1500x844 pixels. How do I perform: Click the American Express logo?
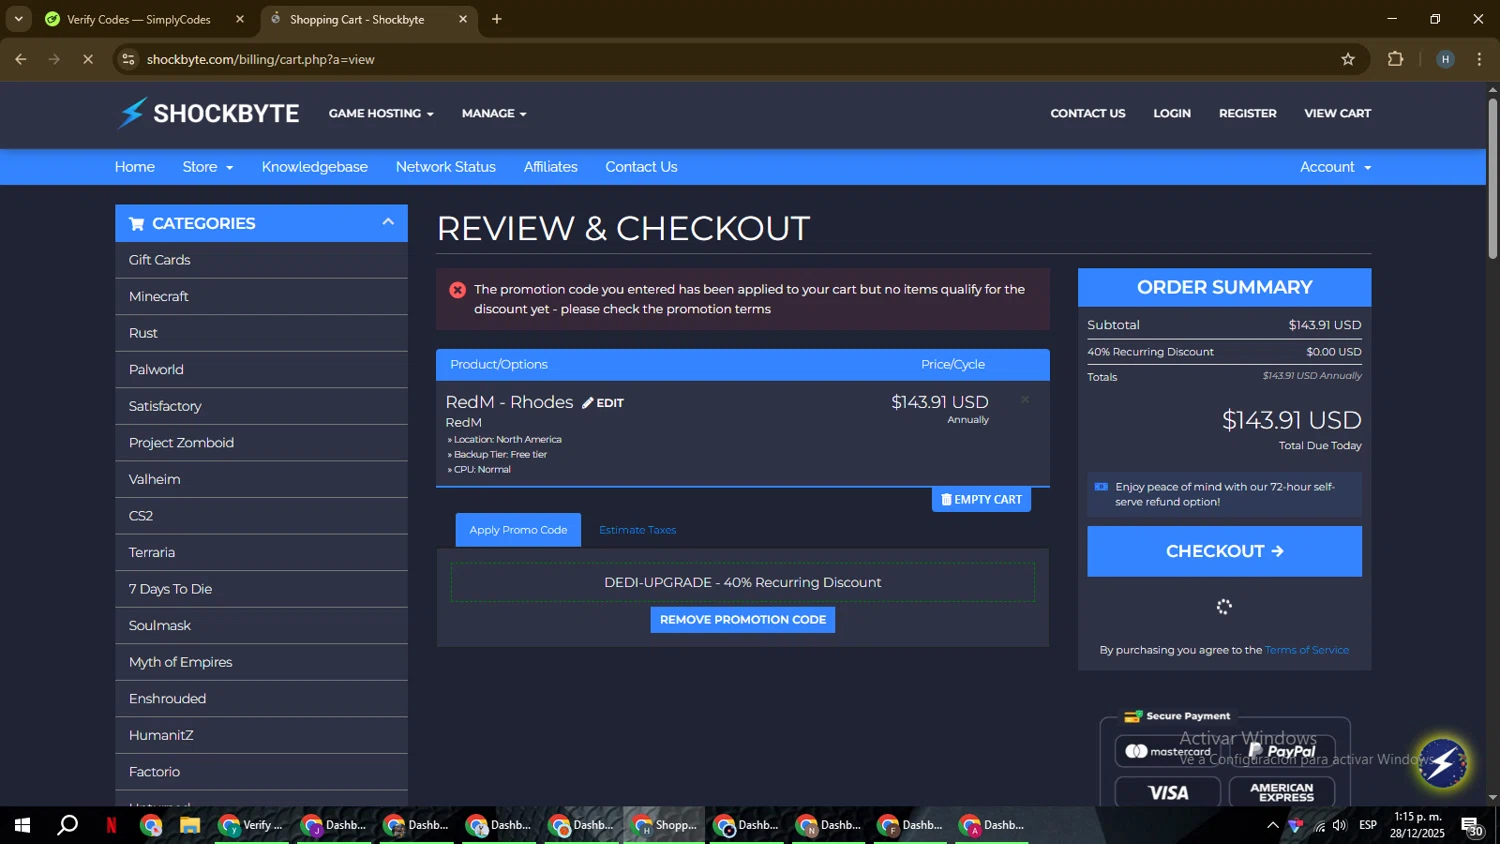pyautogui.click(x=1282, y=793)
